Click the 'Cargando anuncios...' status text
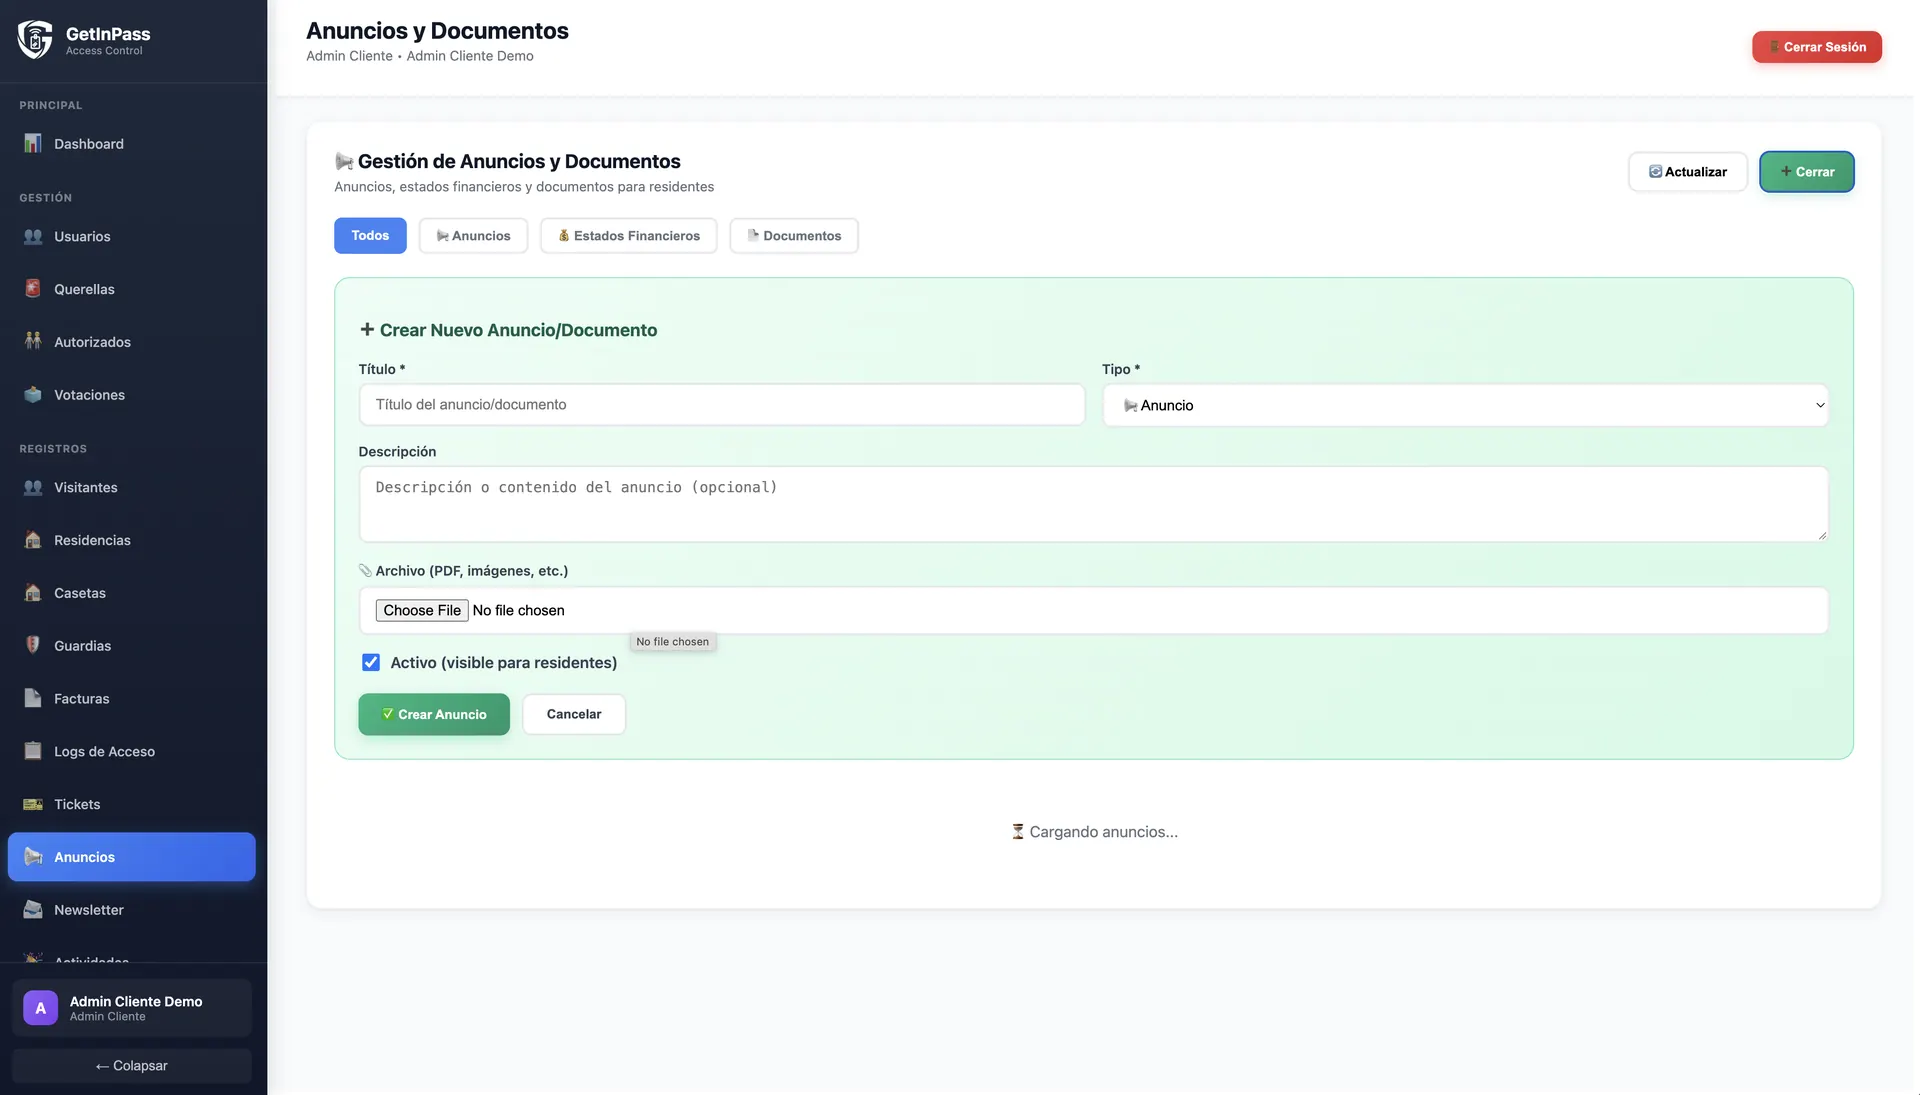The height and width of the screenshot is (1095, 1920). pos(1094,832)
